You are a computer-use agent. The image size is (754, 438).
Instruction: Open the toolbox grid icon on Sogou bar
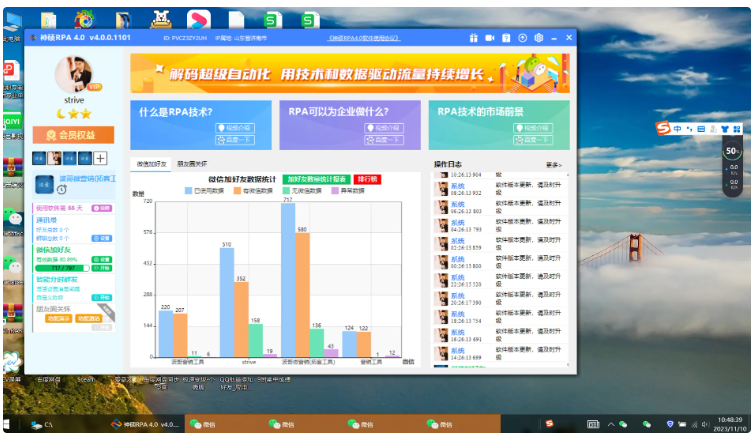pyautogui.click(x=736, y=129)
